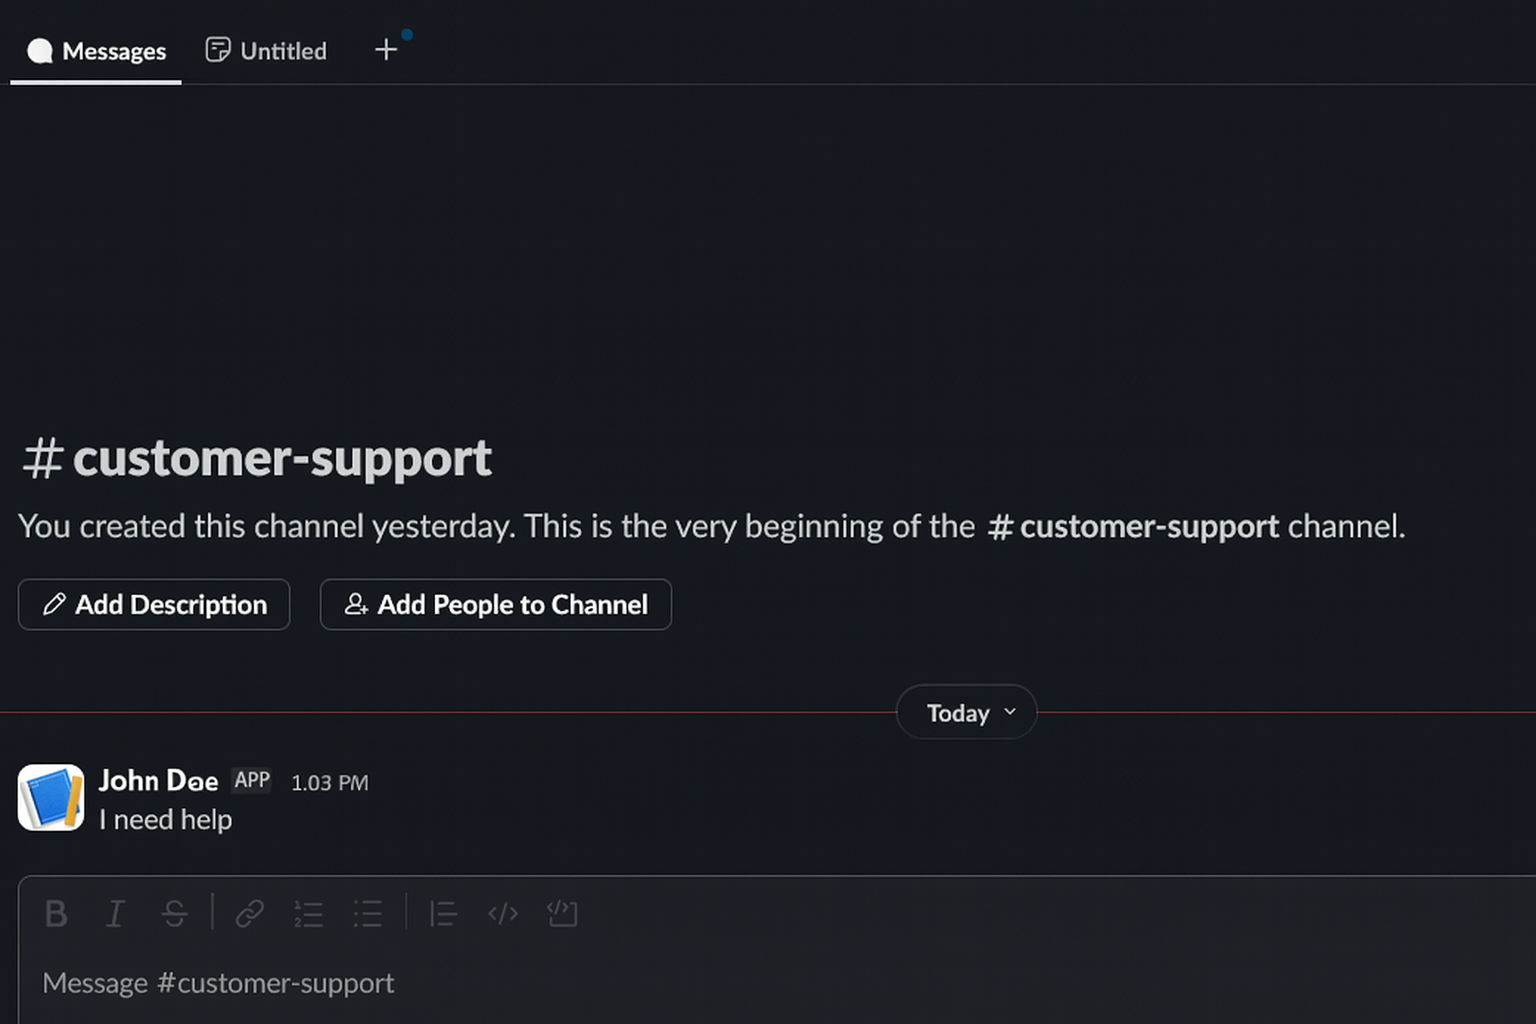Click the 1:03 PM message timestamp

coord(329,782)
